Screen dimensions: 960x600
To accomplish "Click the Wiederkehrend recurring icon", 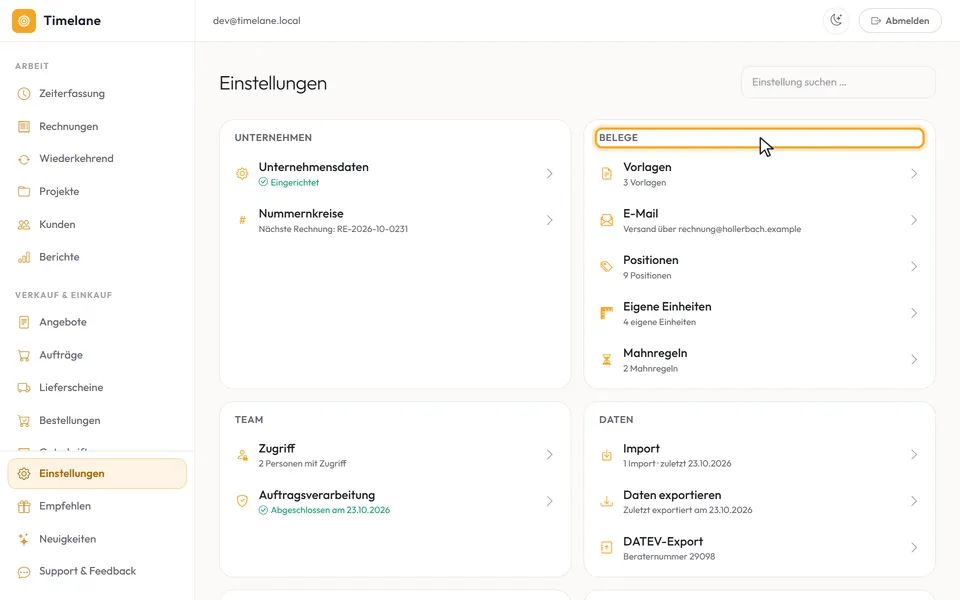I will (x=24, y=159).
